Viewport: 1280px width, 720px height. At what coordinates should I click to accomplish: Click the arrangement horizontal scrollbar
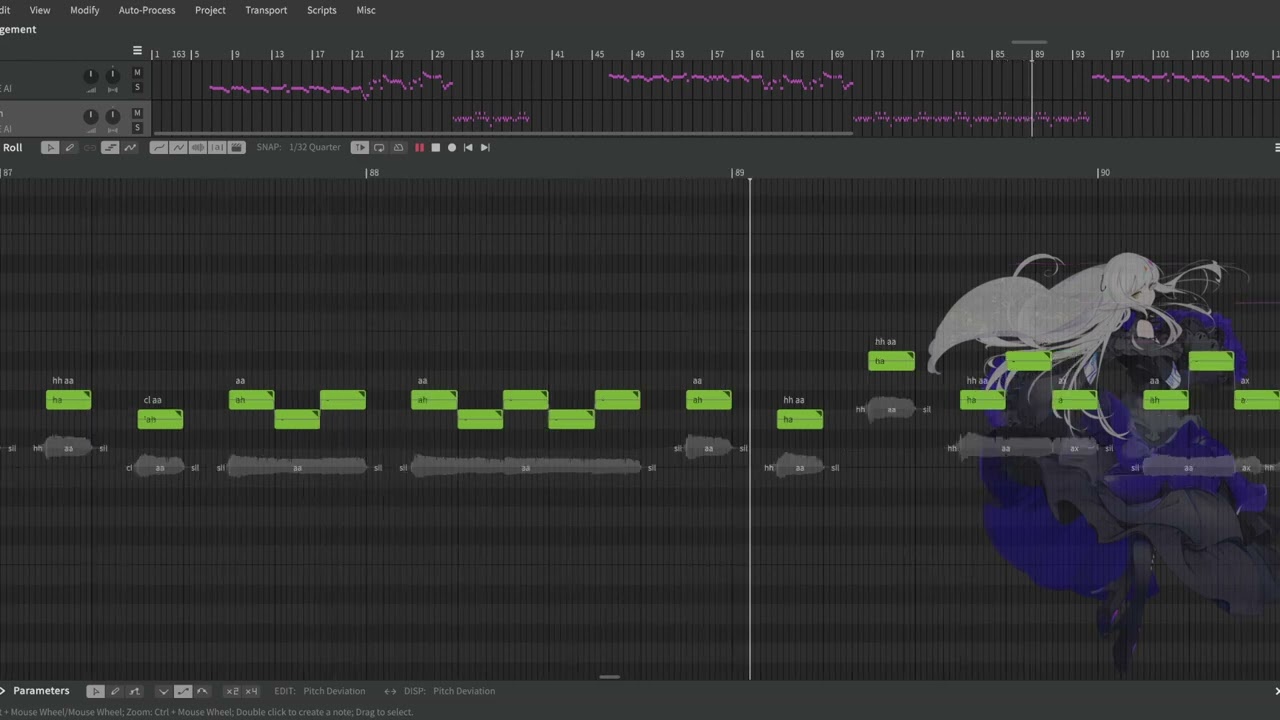click(x=504, y=134)
